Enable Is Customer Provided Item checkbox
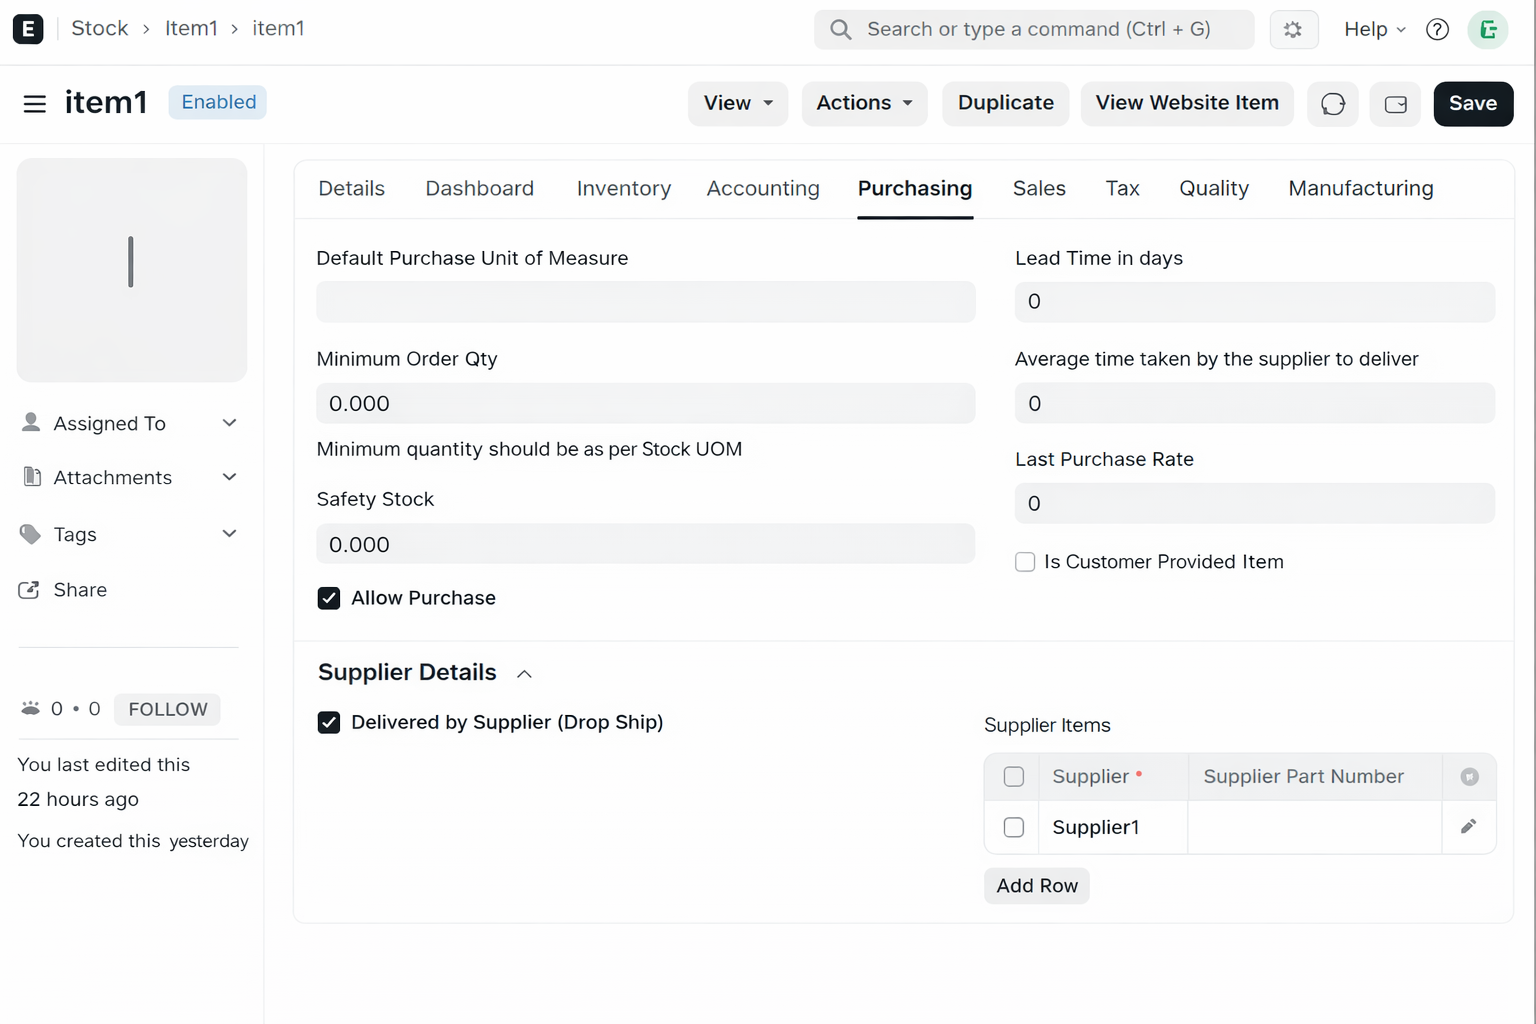Viewport: 1536px width, 1024px height. click(1025, 562)
